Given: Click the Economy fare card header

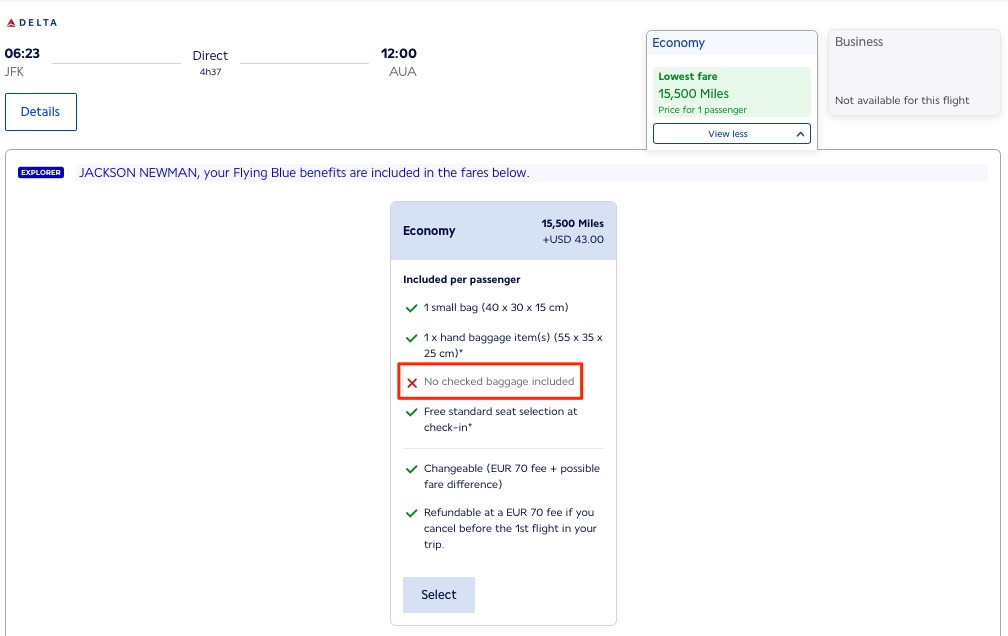Looking at the screenshot, I should click(503, 231).
